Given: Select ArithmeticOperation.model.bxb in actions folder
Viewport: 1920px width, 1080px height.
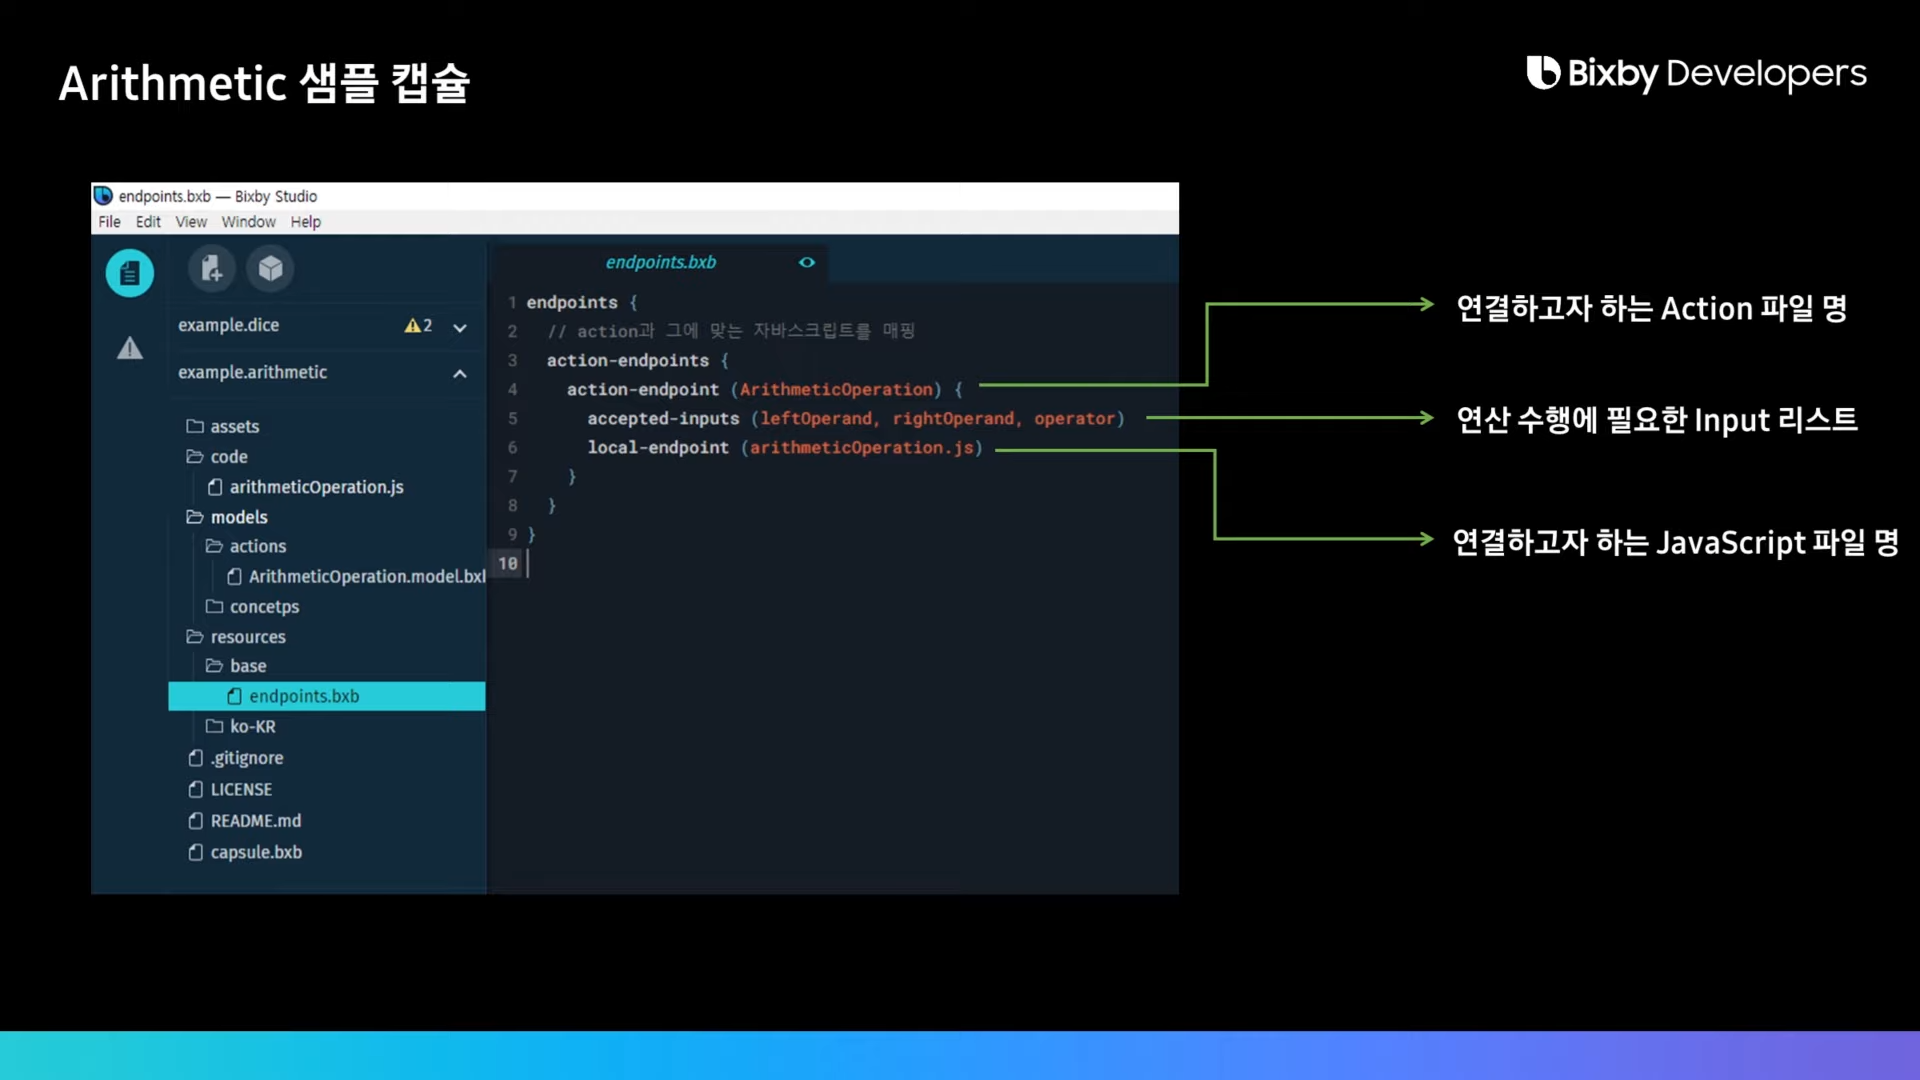Looking at the screenshot, I should click(x=366, y=577).
